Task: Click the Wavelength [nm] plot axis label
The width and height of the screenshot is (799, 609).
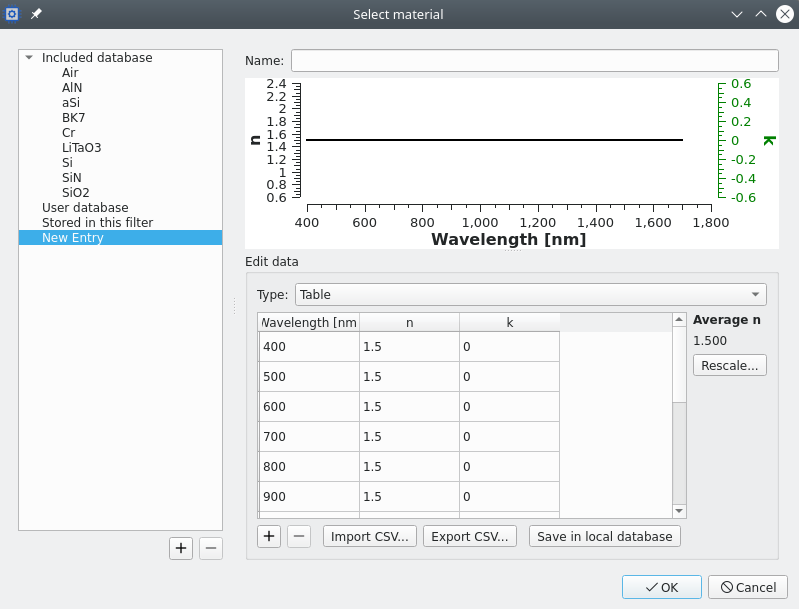Action: 509,239
